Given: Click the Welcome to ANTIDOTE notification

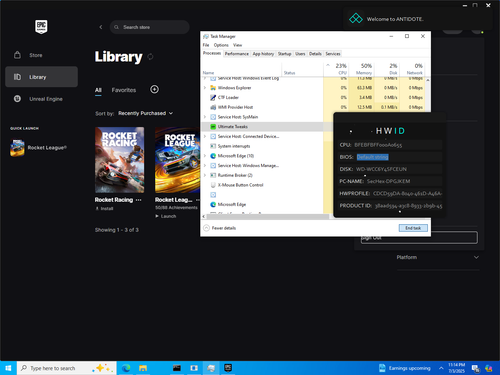Looking at the screenshot, I should 417,19.
